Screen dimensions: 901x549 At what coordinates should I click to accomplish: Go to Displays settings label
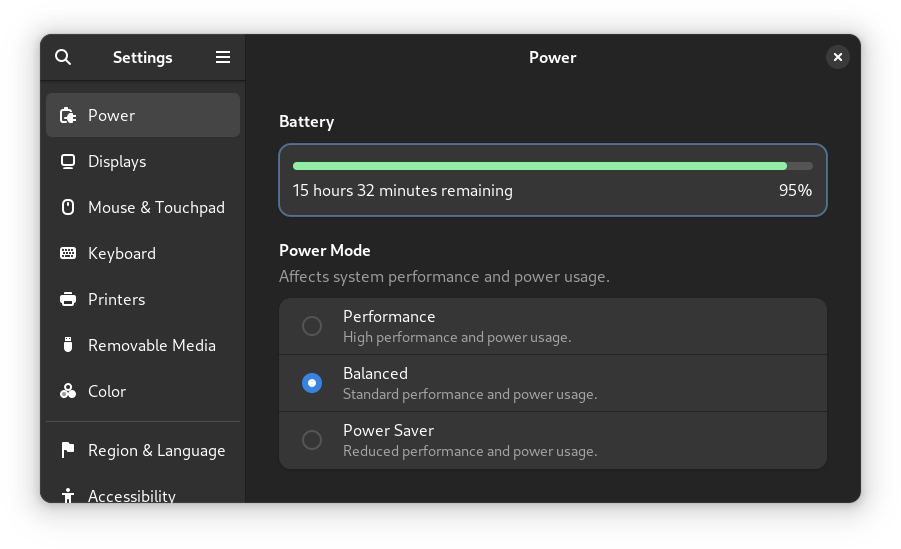117,162
